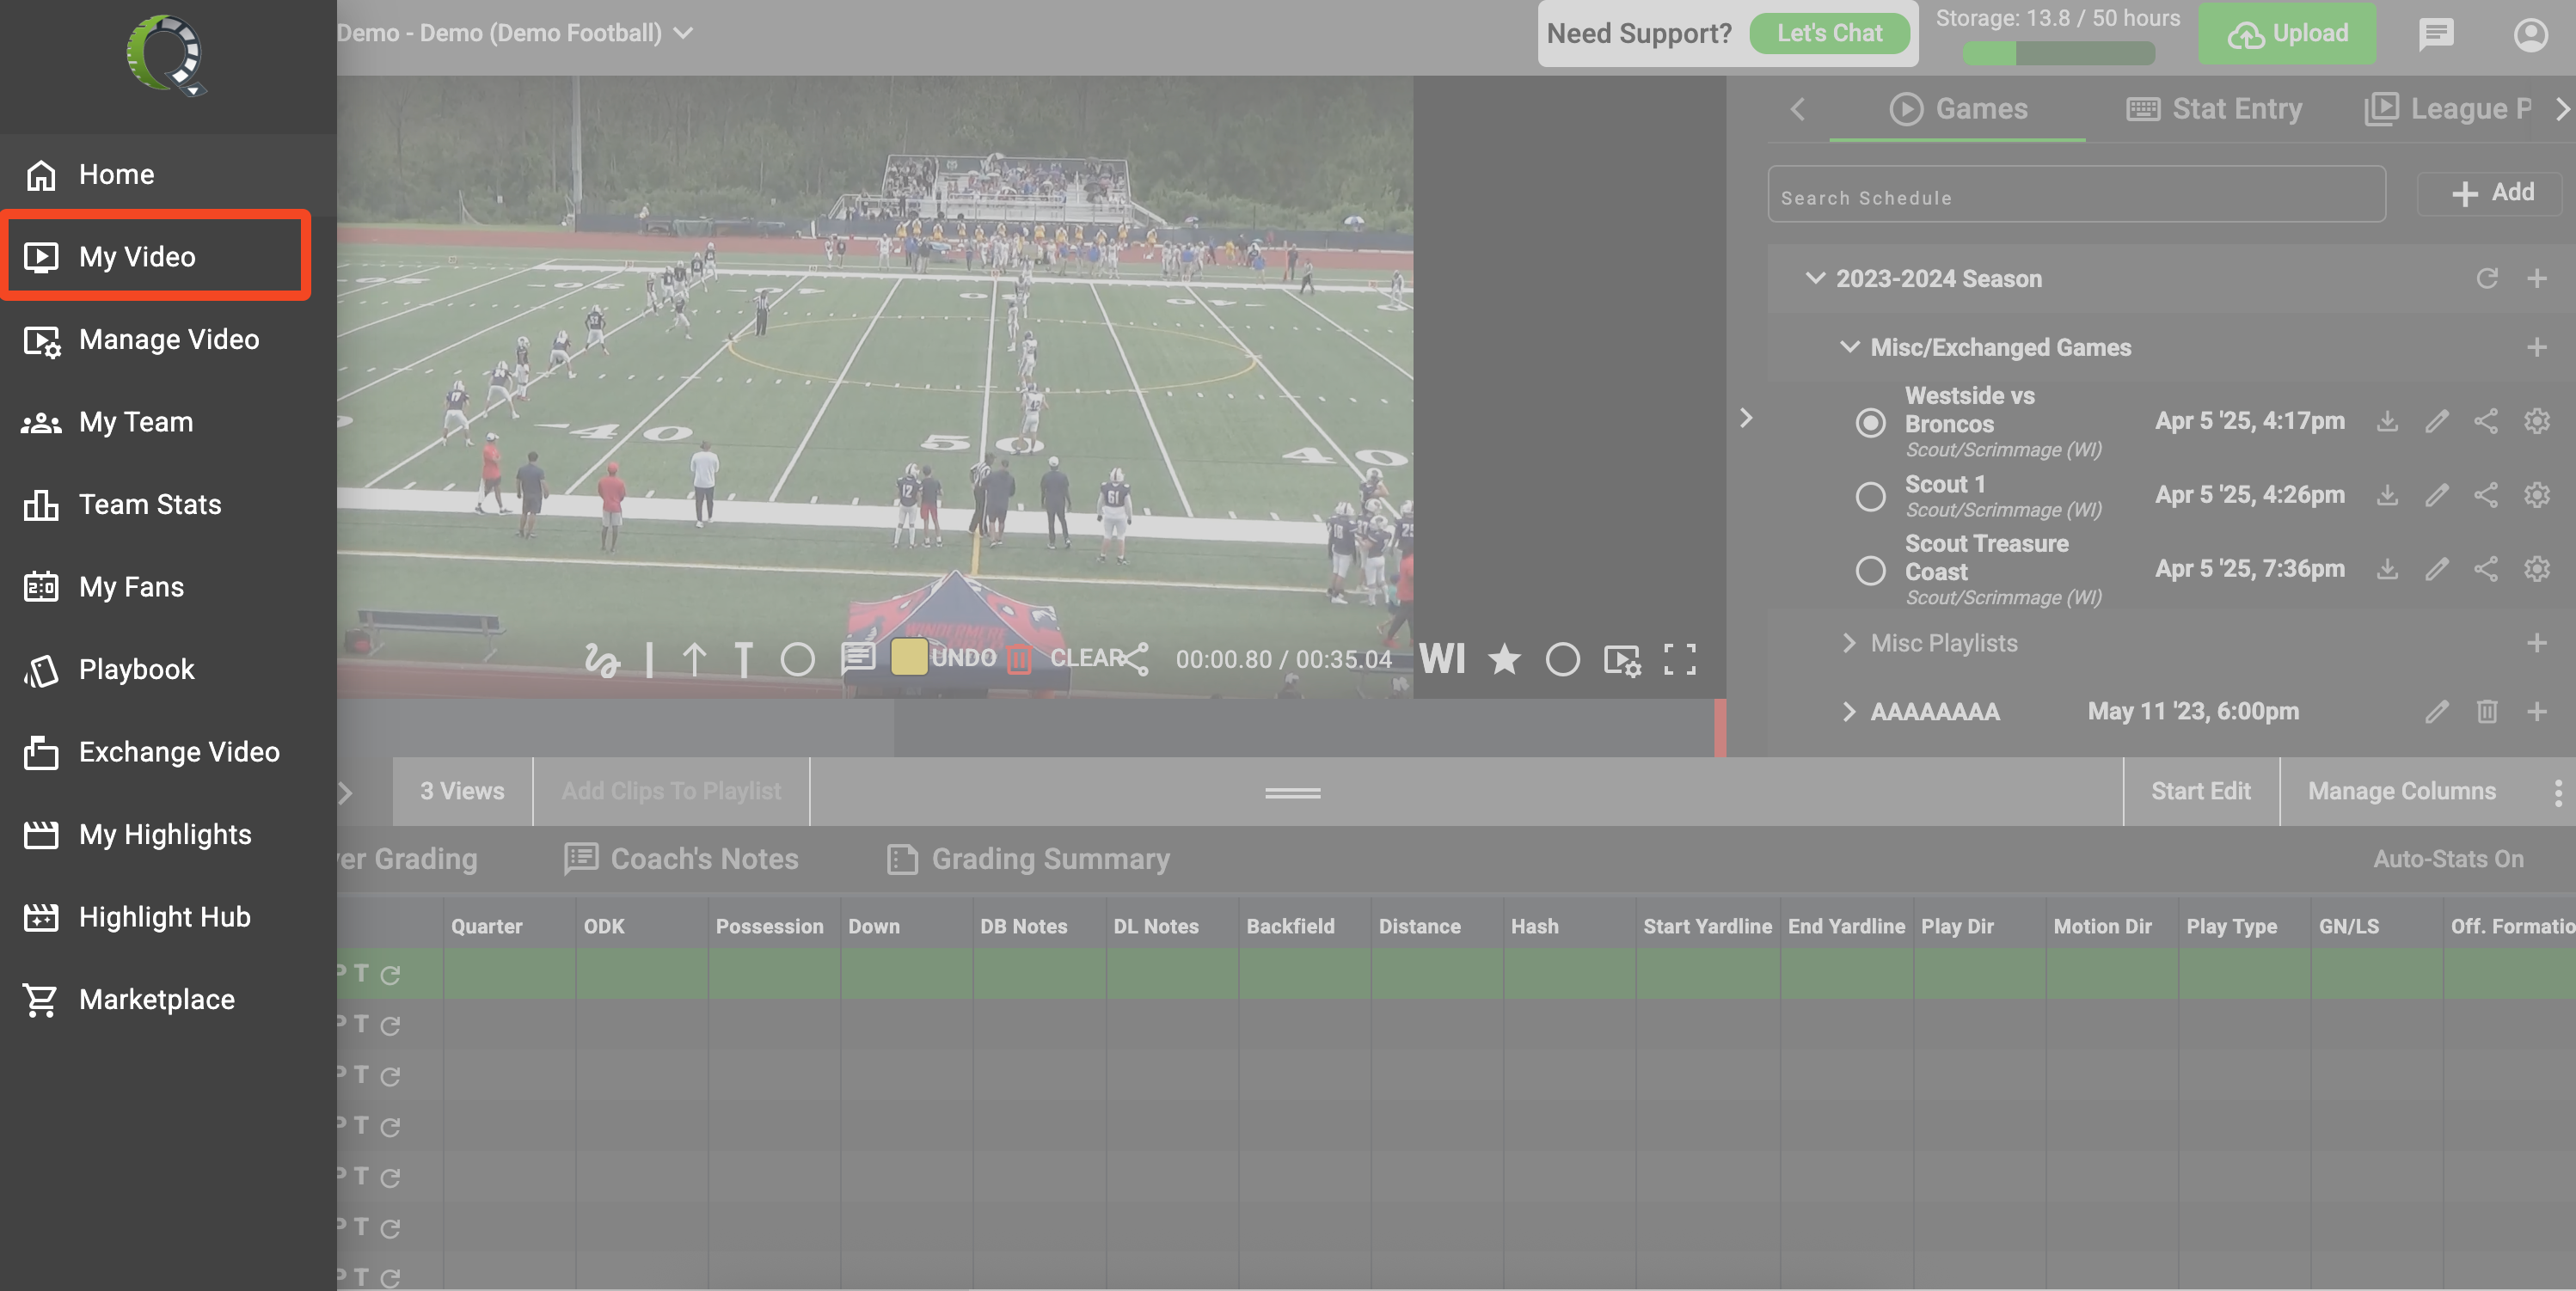Open My Highlights page
This screenshot has height=1291, width=2576.
tap(168, 834)
